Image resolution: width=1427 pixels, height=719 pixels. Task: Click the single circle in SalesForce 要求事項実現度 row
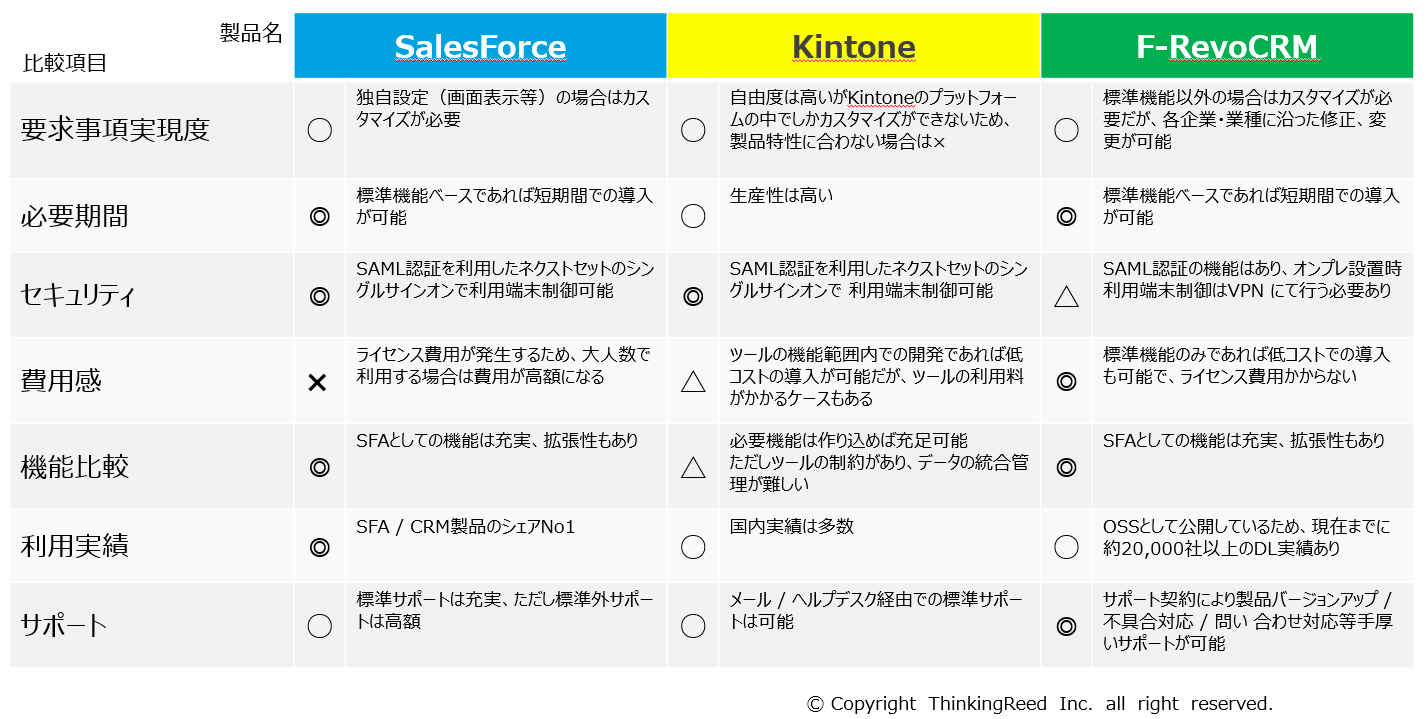tap(319, 130)
